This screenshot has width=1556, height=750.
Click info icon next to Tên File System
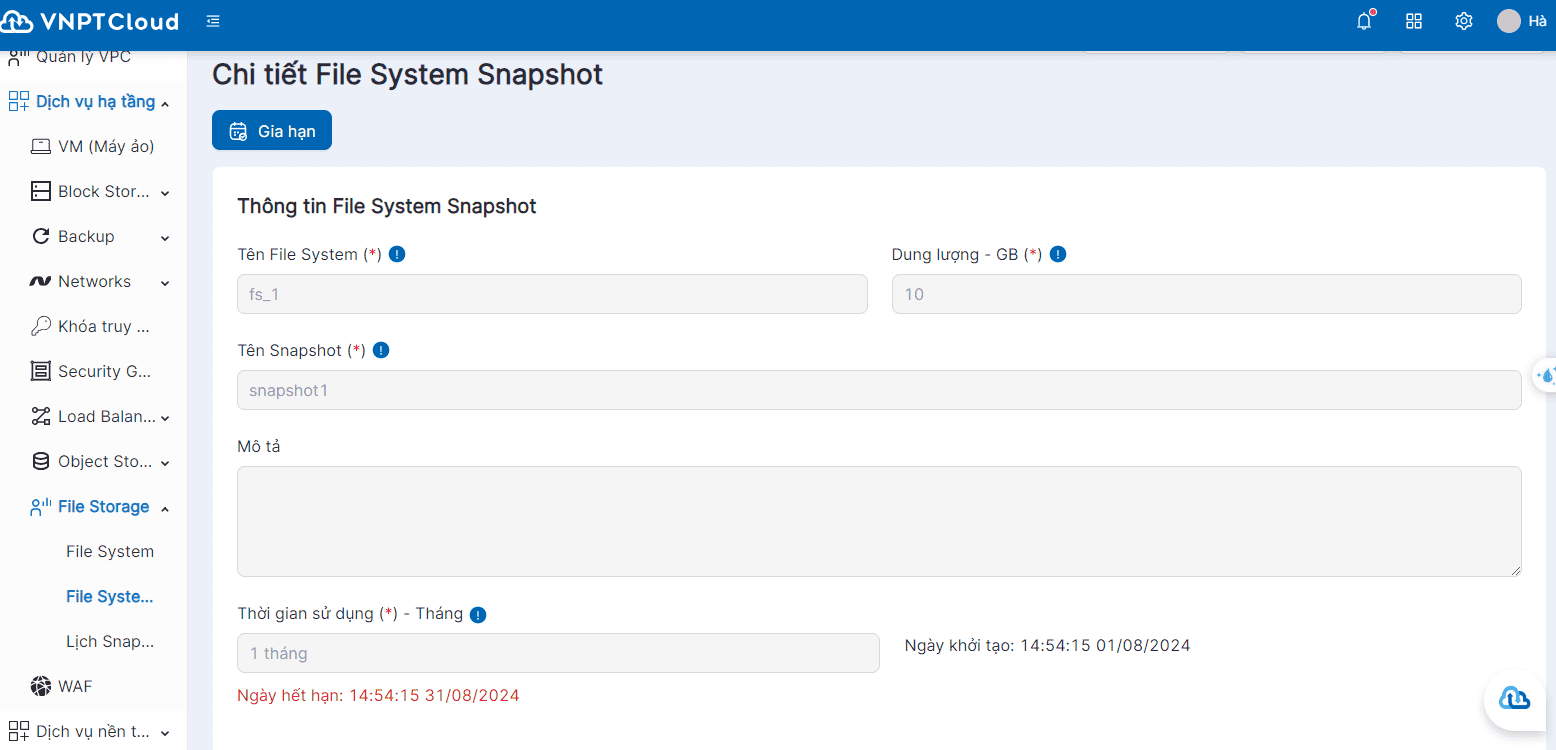click(397, 254)
